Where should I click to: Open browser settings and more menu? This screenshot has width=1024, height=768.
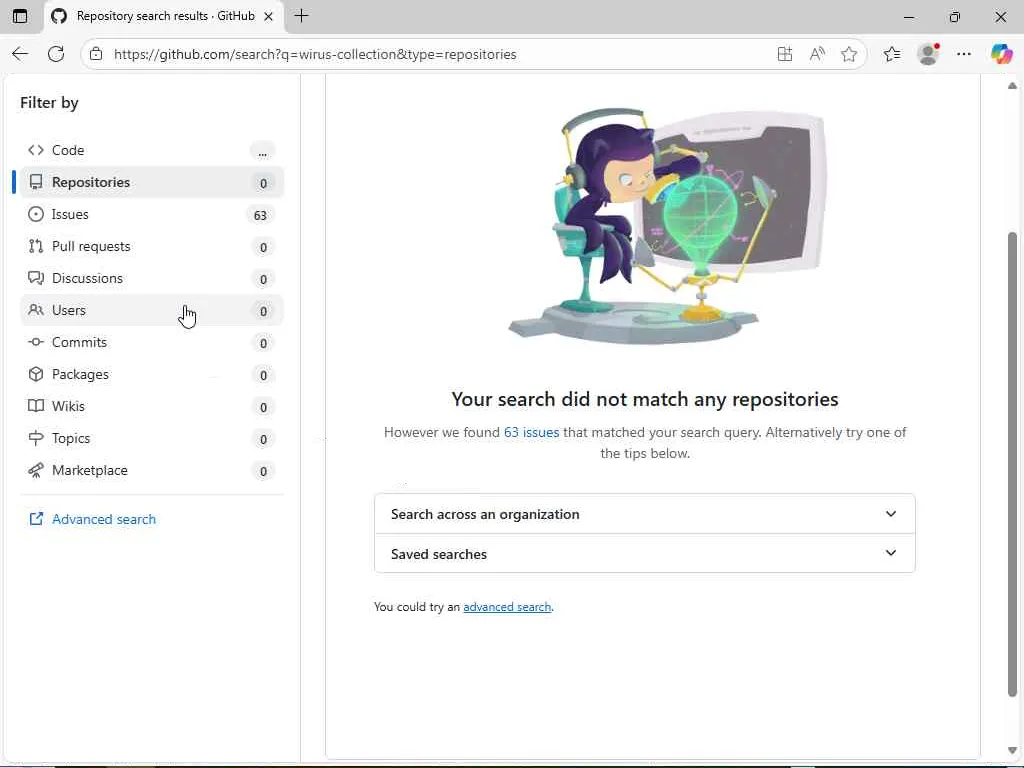tap(964, 54)
